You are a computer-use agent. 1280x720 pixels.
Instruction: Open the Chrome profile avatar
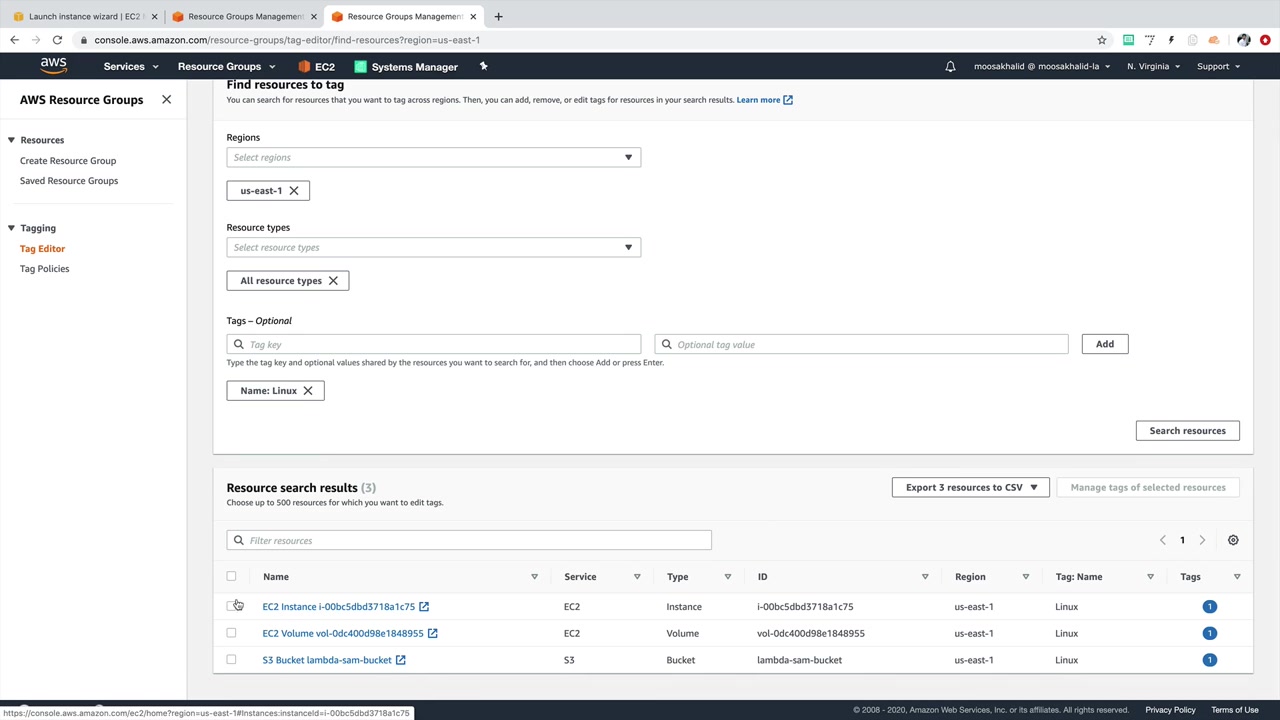point(1243,40)
